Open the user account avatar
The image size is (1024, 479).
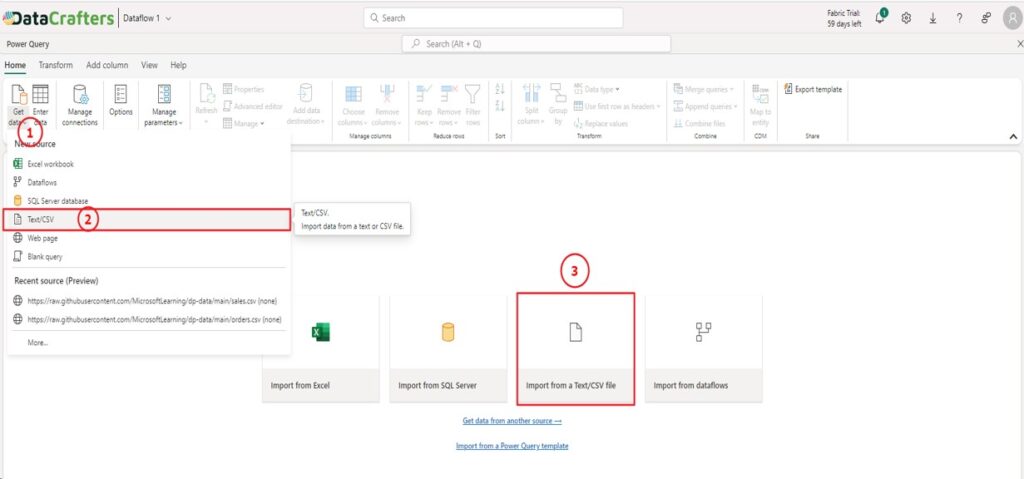tap(1012, 18)
